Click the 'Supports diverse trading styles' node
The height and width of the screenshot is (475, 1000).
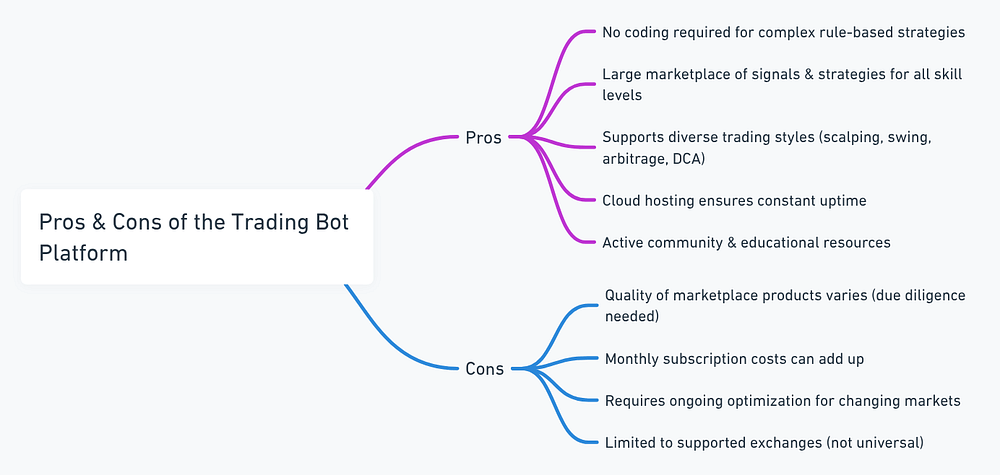tap(766, 148)
